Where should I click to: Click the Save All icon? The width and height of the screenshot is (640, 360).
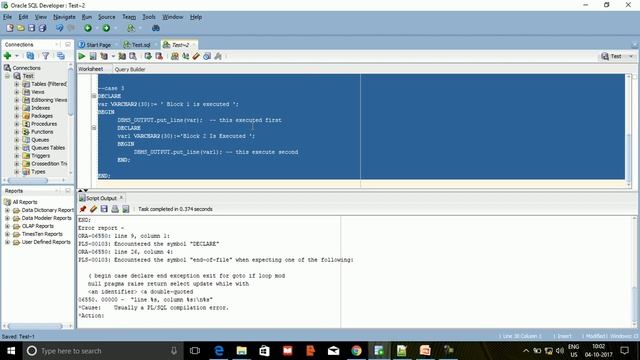coord(42,28)
